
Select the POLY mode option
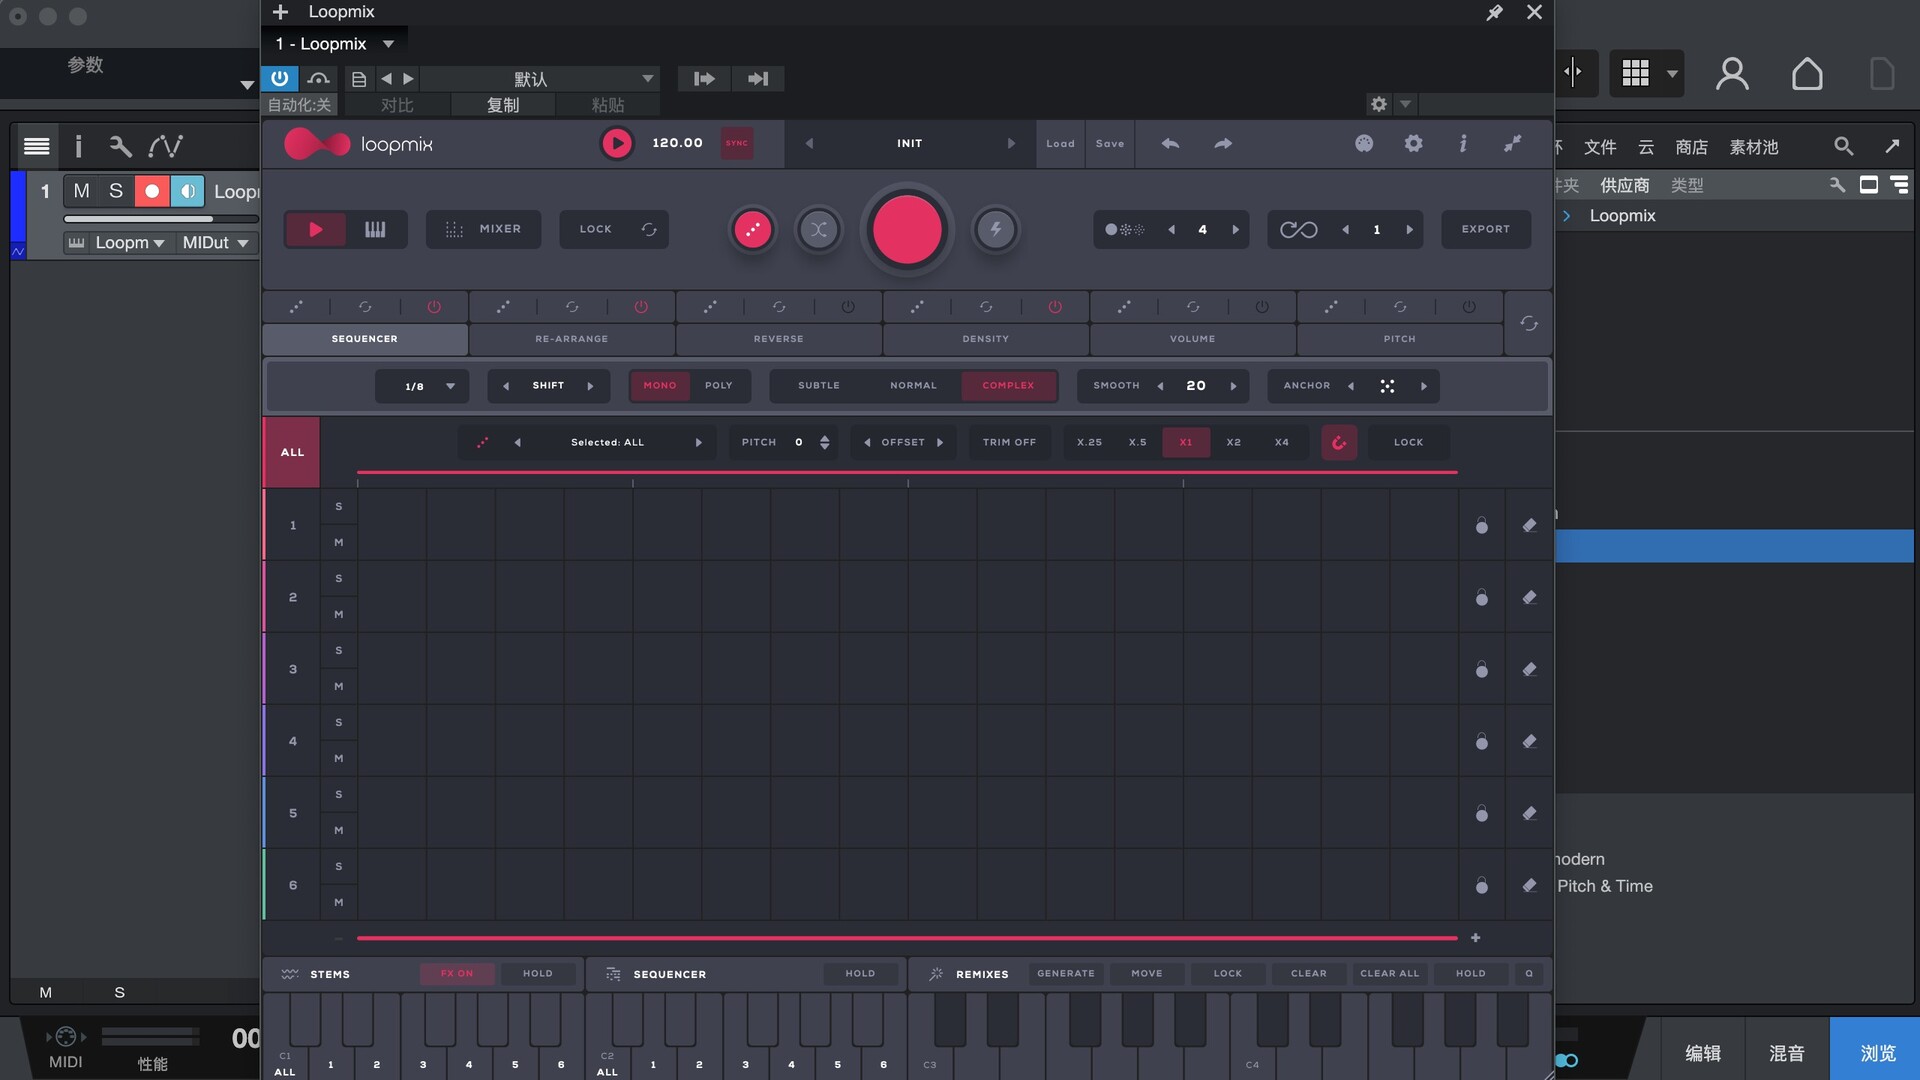(x=718, y=385)
